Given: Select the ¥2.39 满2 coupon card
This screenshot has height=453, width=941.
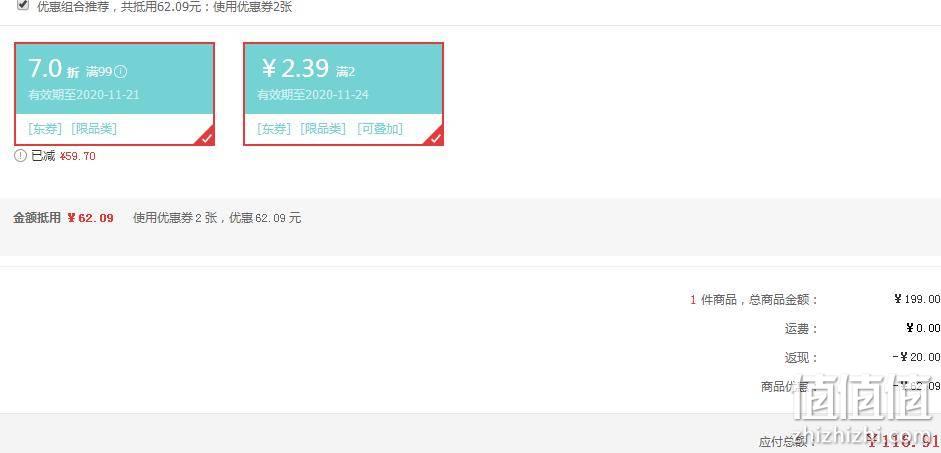Looking at the screenshot, I should point(343,94).
